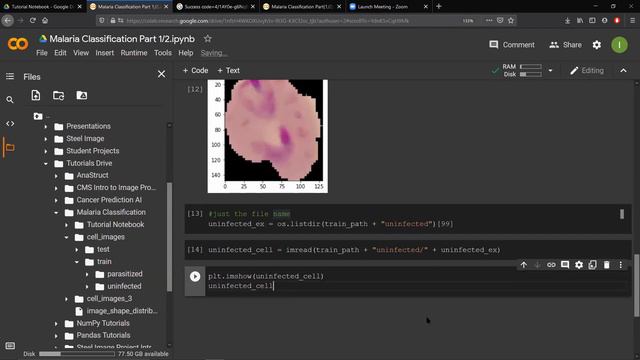Expand the AnaStruct folder
This screenshot has height=360, width=640.
point(56,176)
